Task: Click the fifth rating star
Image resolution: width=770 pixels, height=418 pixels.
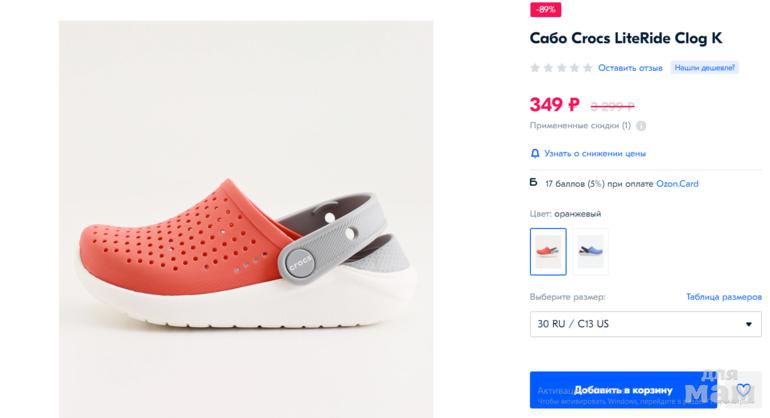Action: (x=588, y=68)
